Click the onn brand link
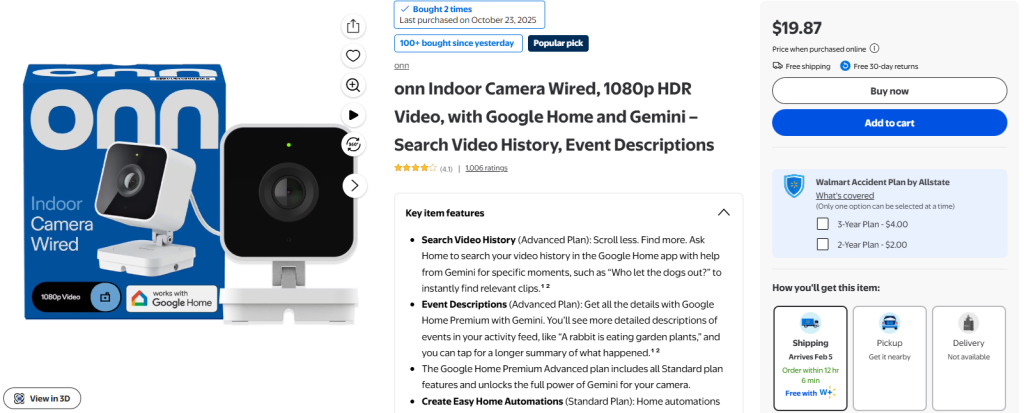Image resolution: width=1024 pixels, height=413 pixels. point(402,65)
